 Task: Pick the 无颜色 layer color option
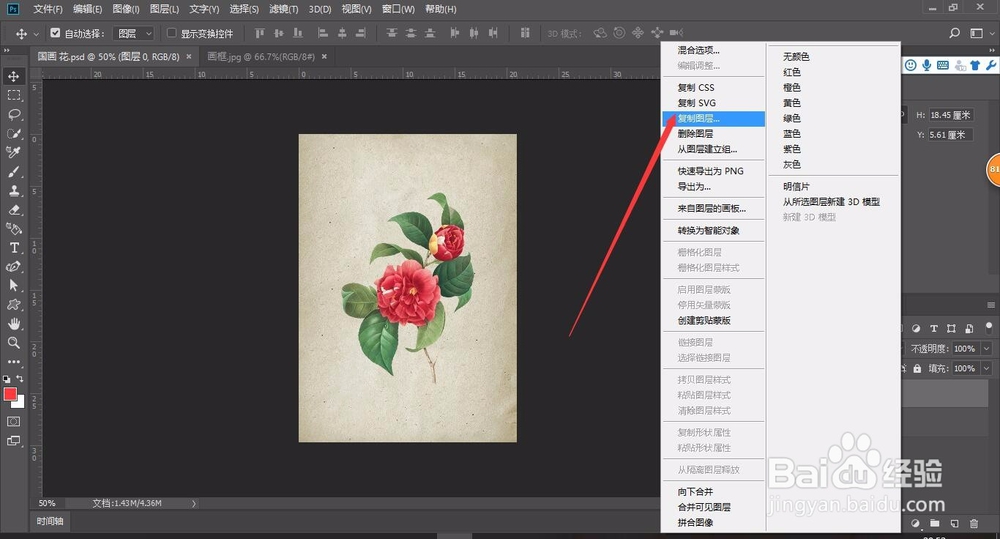pyautogui.click(x=834, y=57)
